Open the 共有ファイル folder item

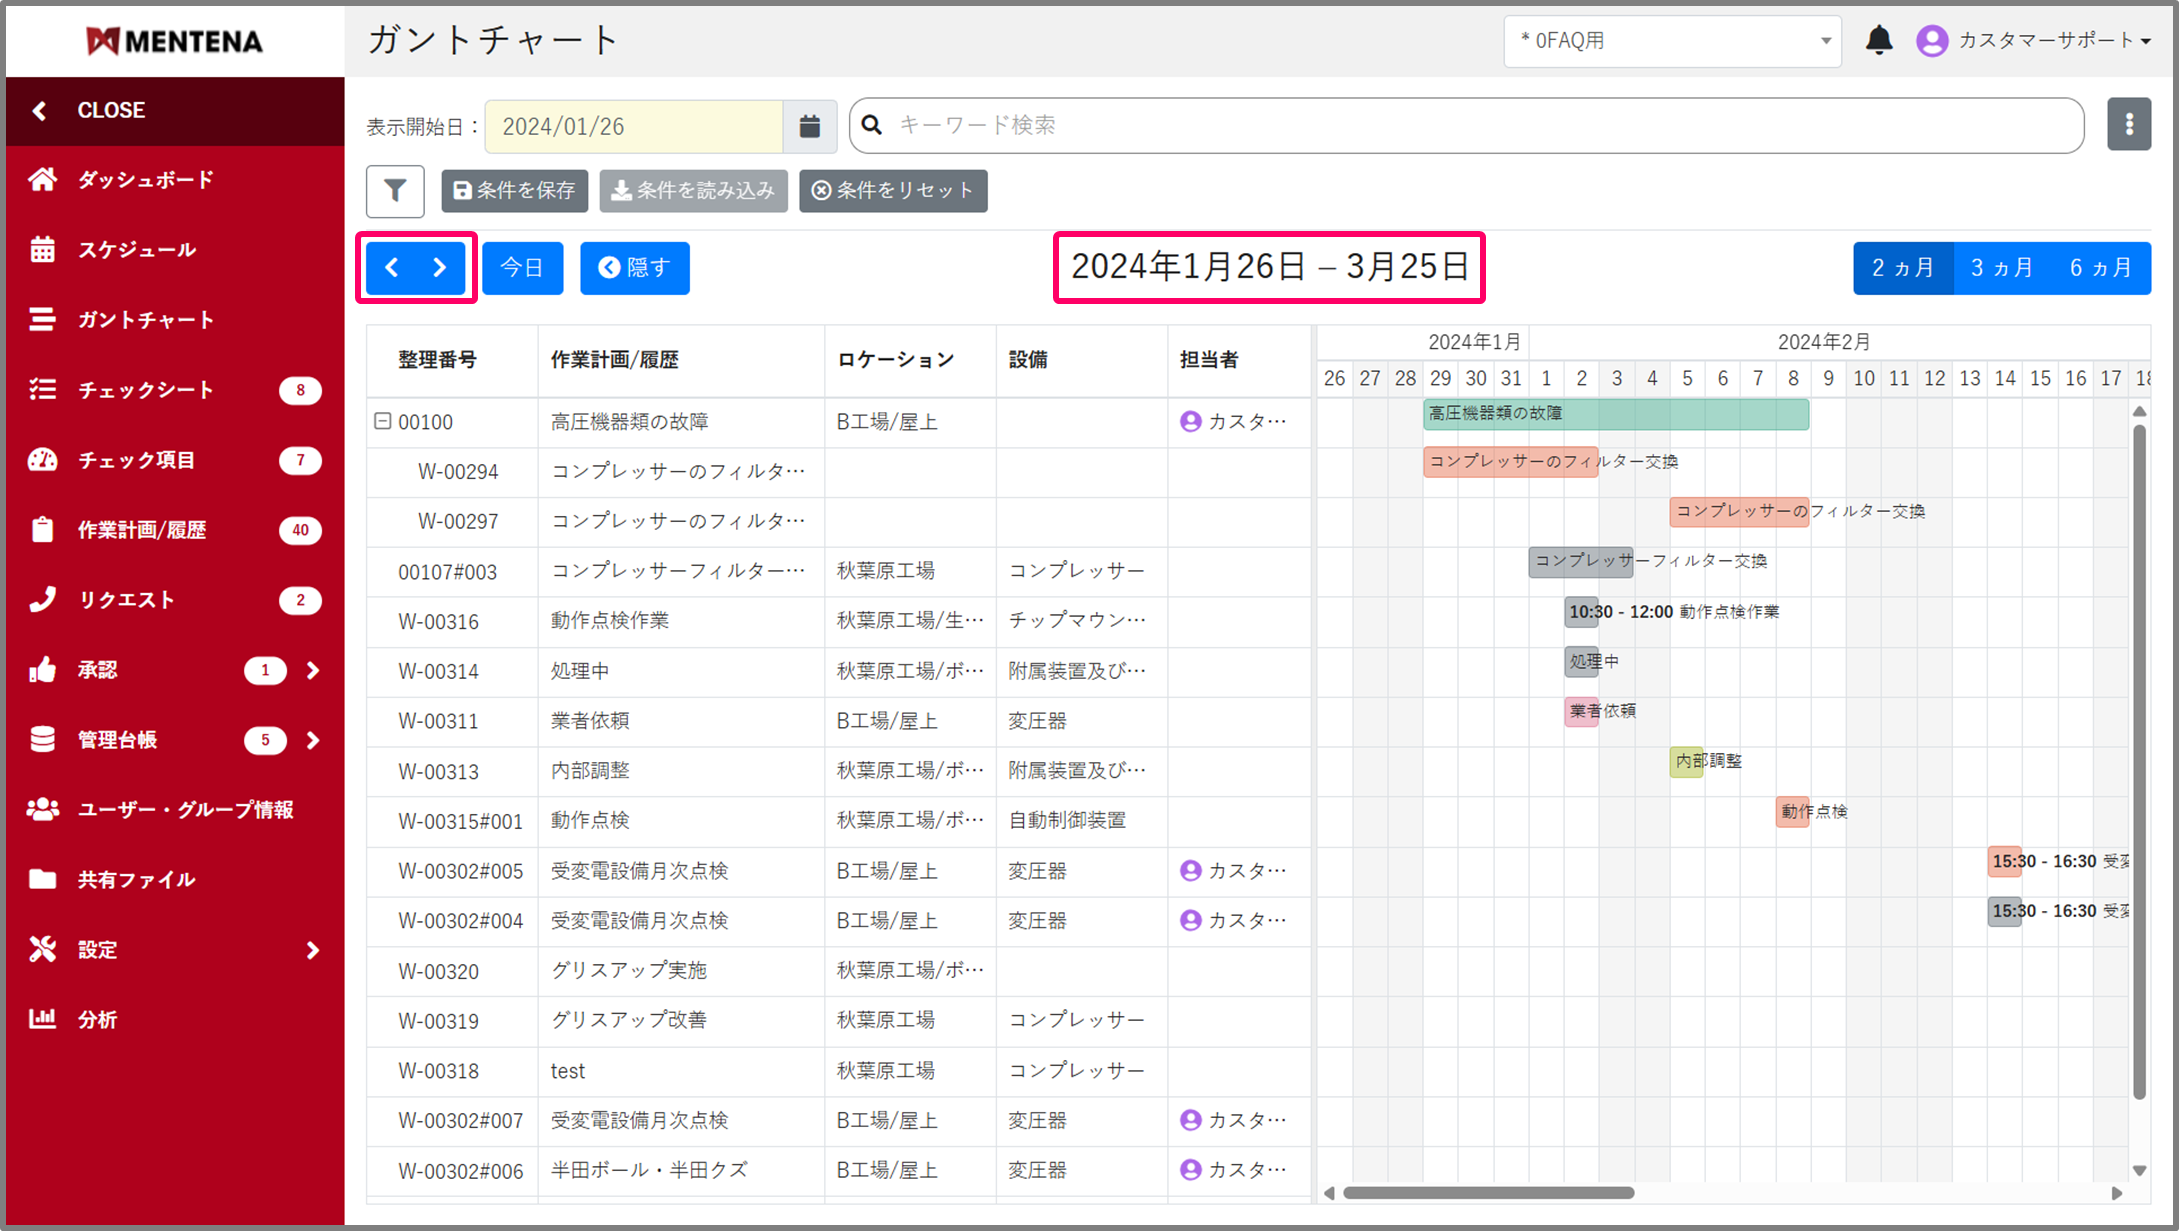(136, 879)
